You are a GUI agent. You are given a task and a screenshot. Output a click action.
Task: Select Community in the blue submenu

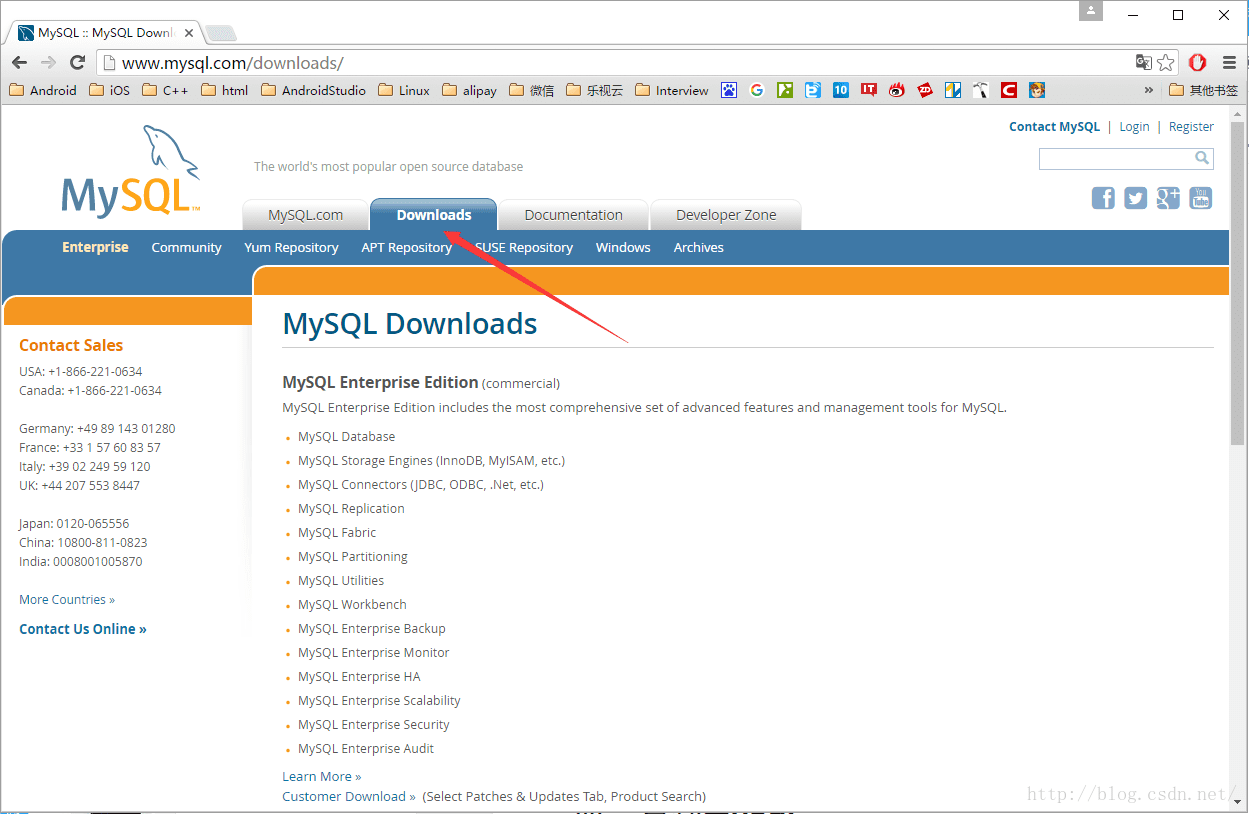186,247
